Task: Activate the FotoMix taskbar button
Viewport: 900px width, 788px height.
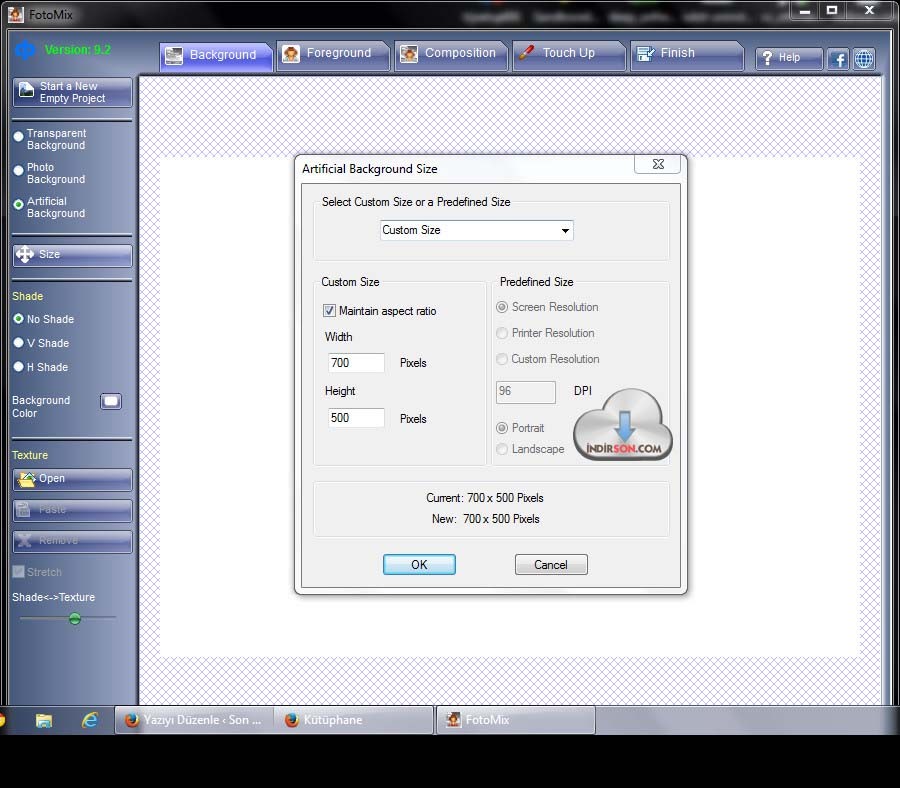Action: click(516, 720)
